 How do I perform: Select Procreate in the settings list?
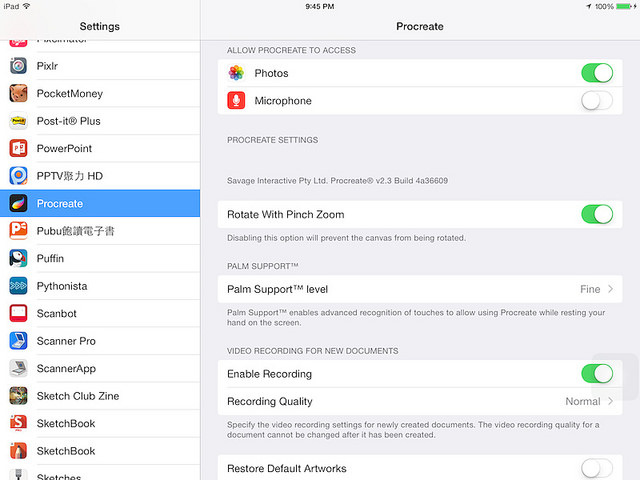(100, 203)
